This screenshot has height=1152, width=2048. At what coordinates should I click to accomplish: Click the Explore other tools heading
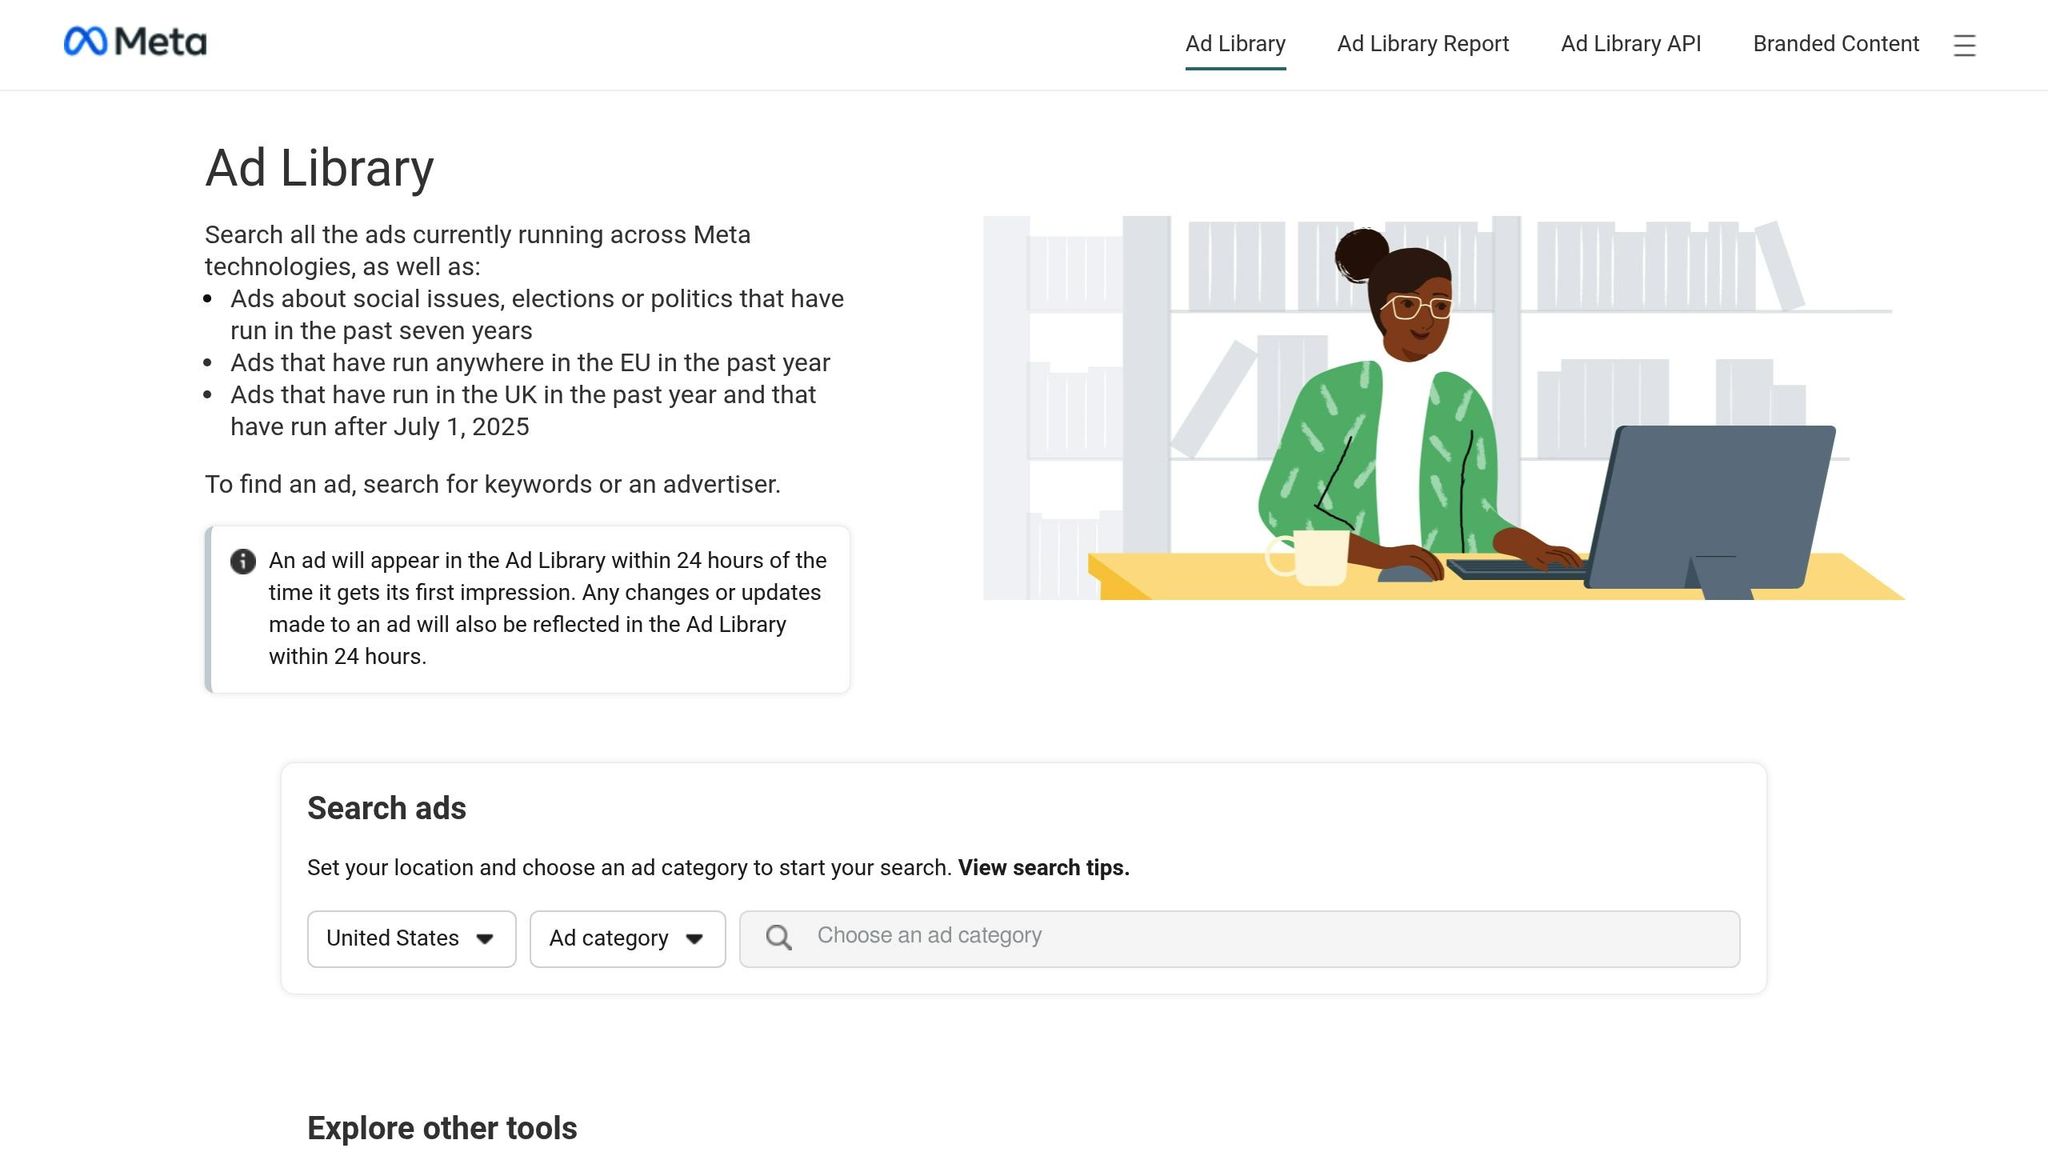click(x=442, y=1127)
